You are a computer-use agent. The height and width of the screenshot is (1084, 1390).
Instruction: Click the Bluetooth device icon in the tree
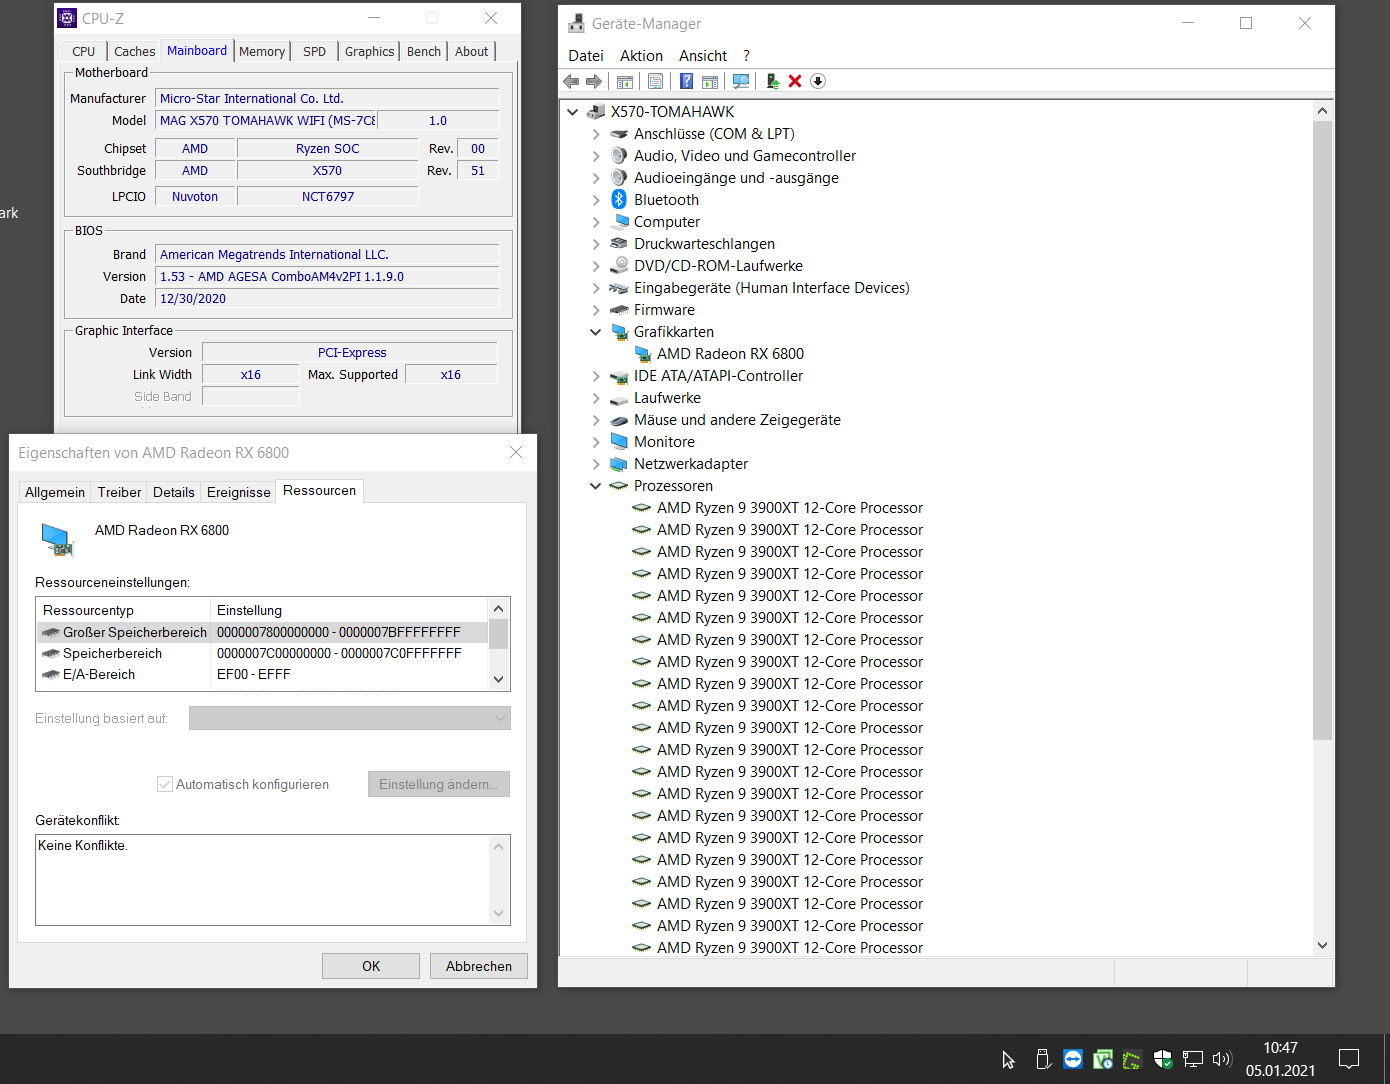(619, 200)
